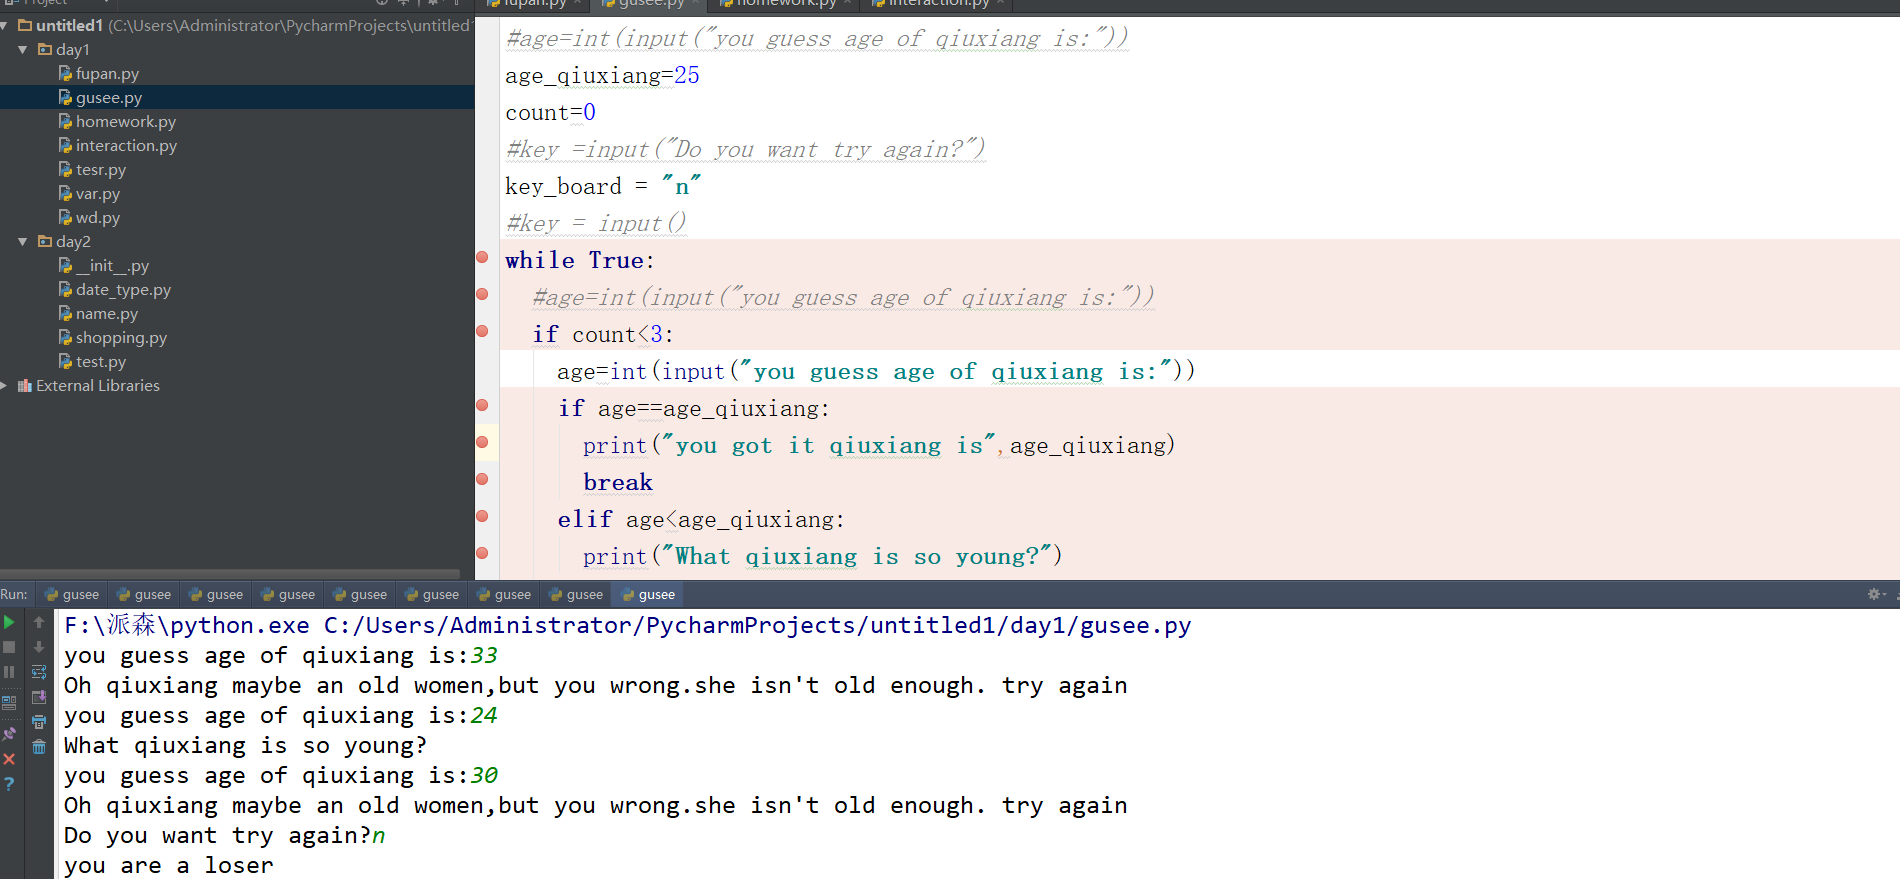Restore layout icon in the Run toolbar
The image size is (1900, 879).
(x=9, y=703)
